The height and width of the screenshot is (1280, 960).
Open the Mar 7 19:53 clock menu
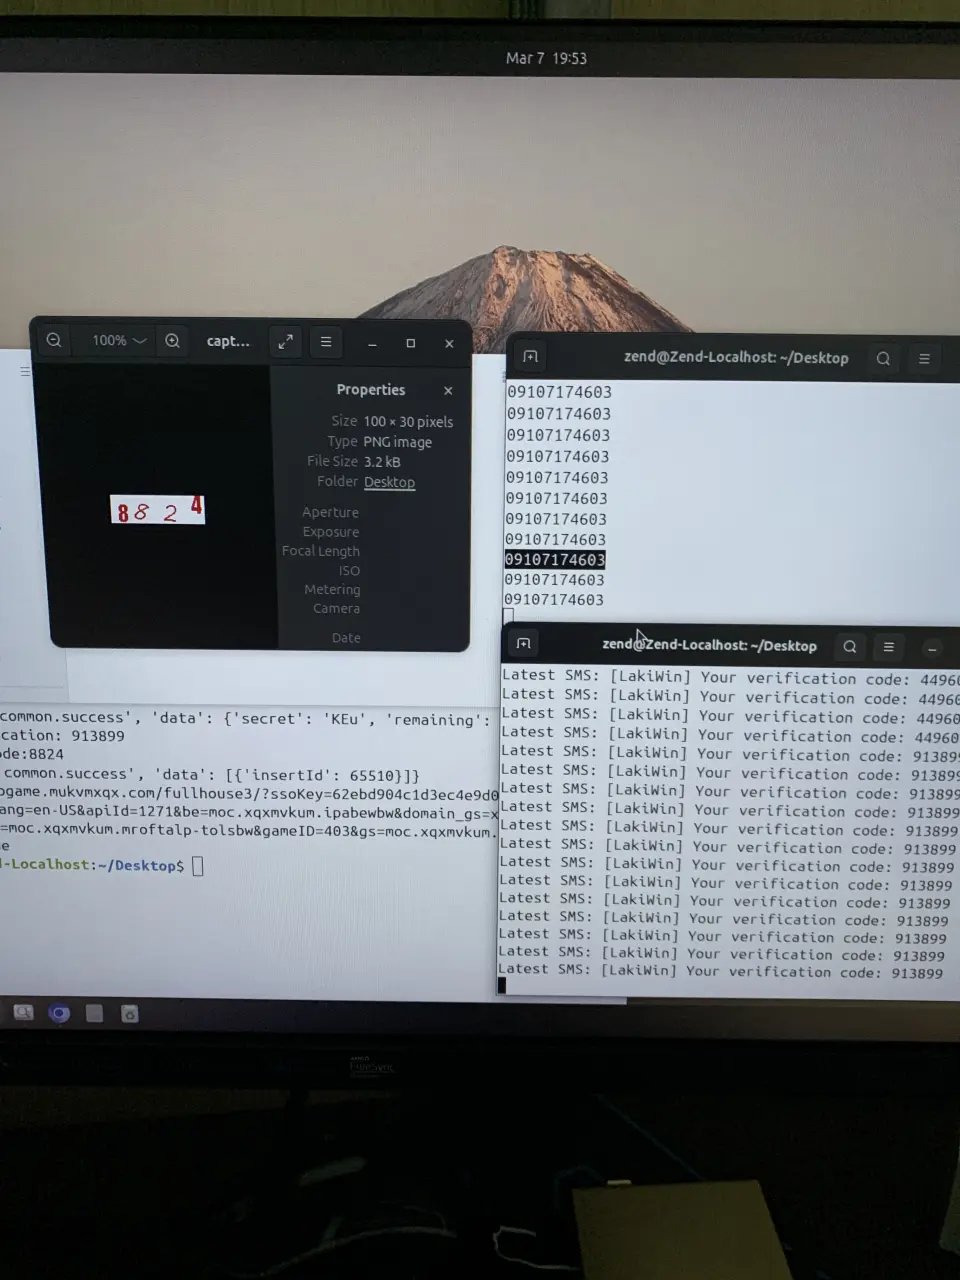(x=546, y=58)
